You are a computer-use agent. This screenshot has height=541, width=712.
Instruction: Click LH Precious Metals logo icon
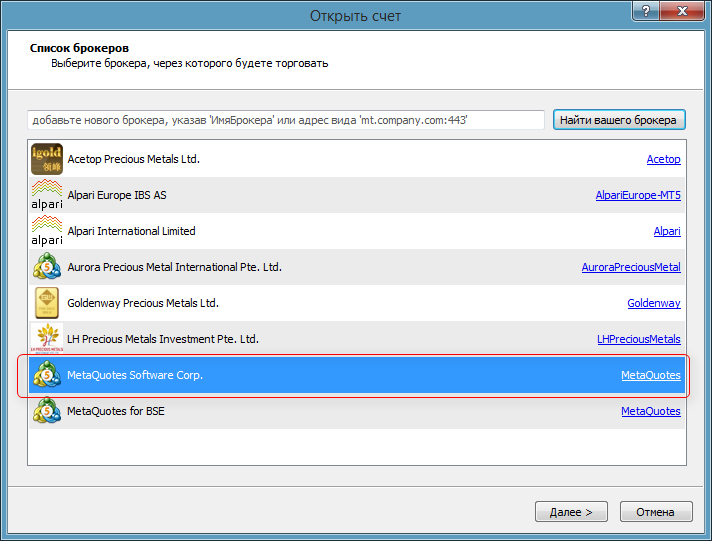47,339
